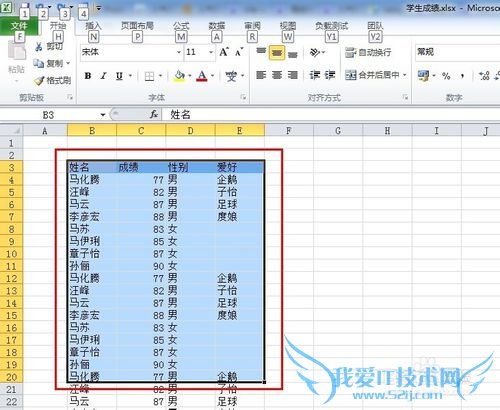
Task: Open the 宋体 font name dropdown
Action: pyautogui.click(x=179, y=52)
